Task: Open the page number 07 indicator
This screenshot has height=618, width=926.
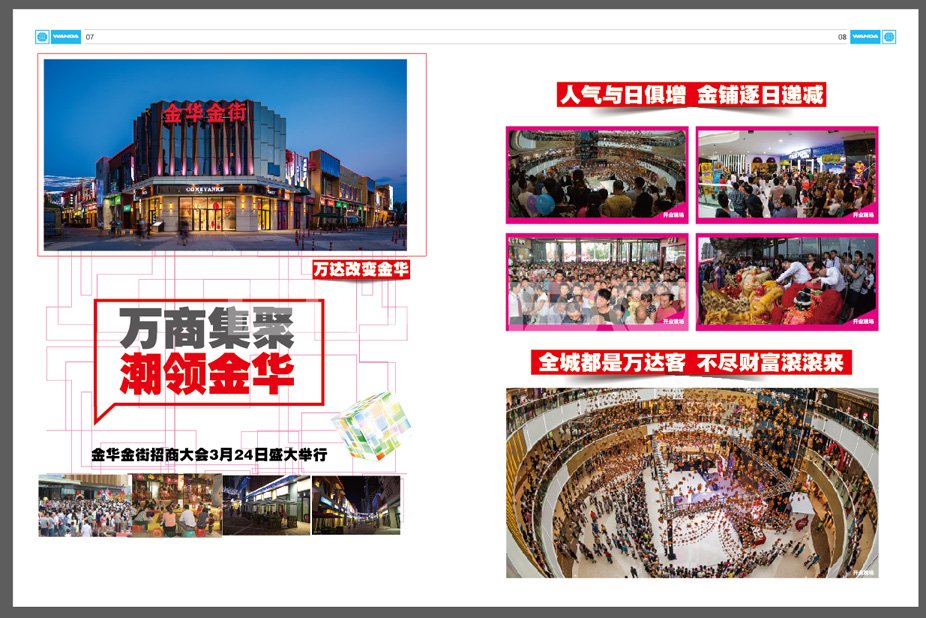Action: click(87, 36)
